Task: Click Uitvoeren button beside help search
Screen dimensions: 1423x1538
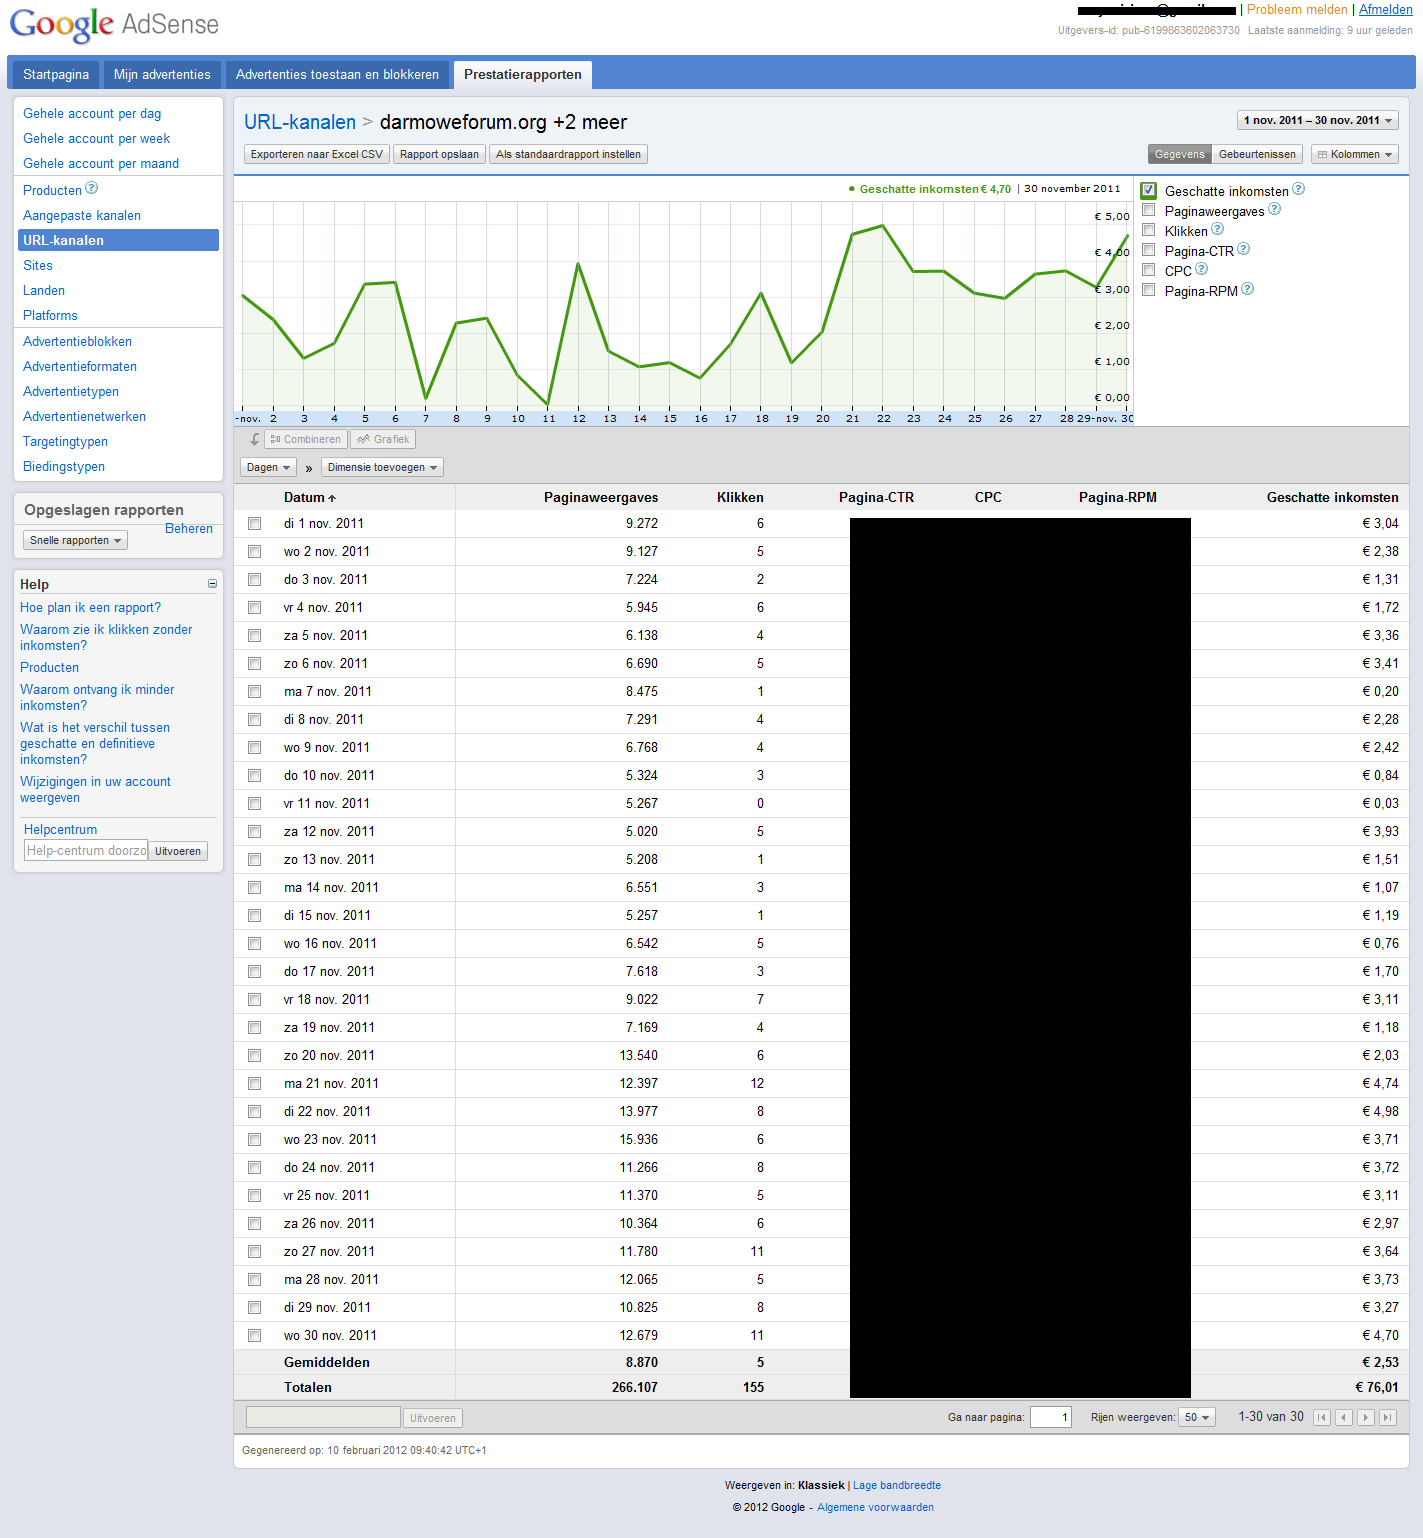Action: tap(178, 851)
